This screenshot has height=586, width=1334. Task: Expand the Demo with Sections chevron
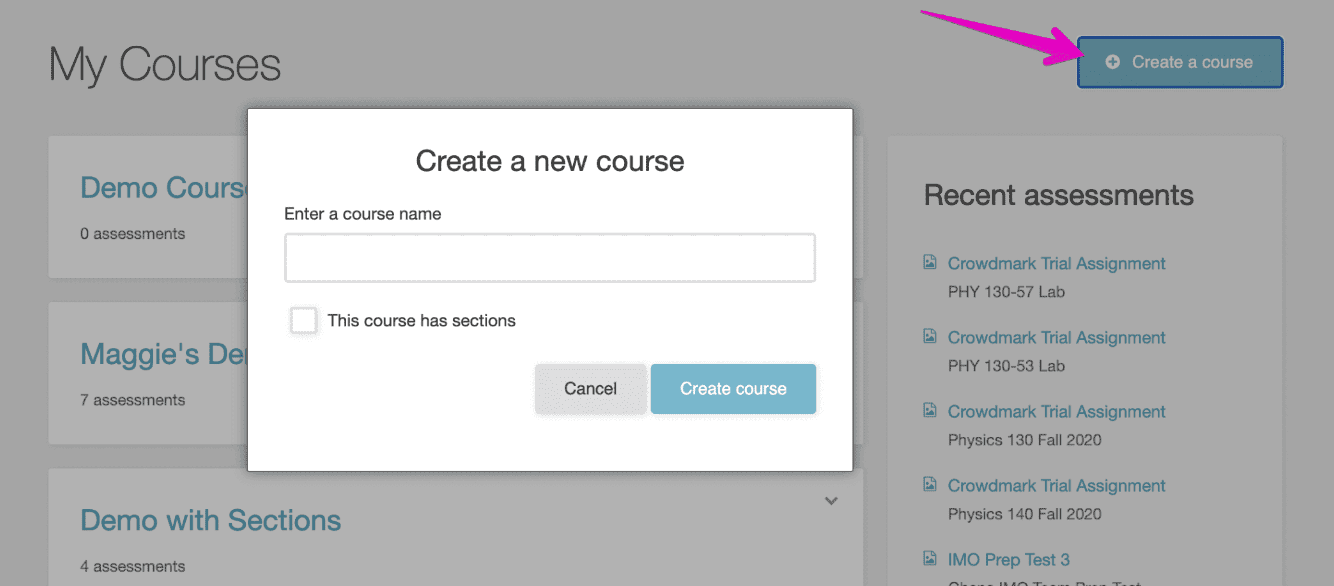[x=831, y=501]
